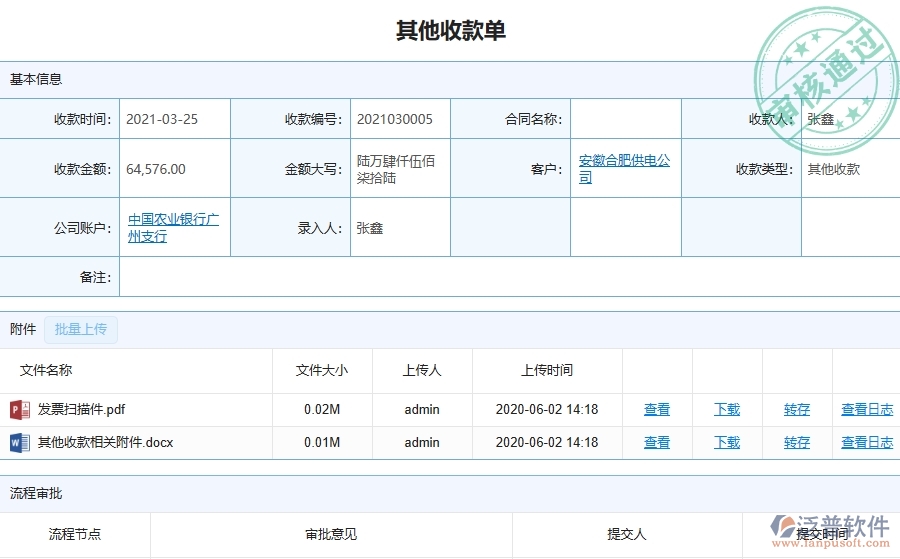
Task: Click the Word icon for 其他收款相关附件.docx
Action: point(20,442)
